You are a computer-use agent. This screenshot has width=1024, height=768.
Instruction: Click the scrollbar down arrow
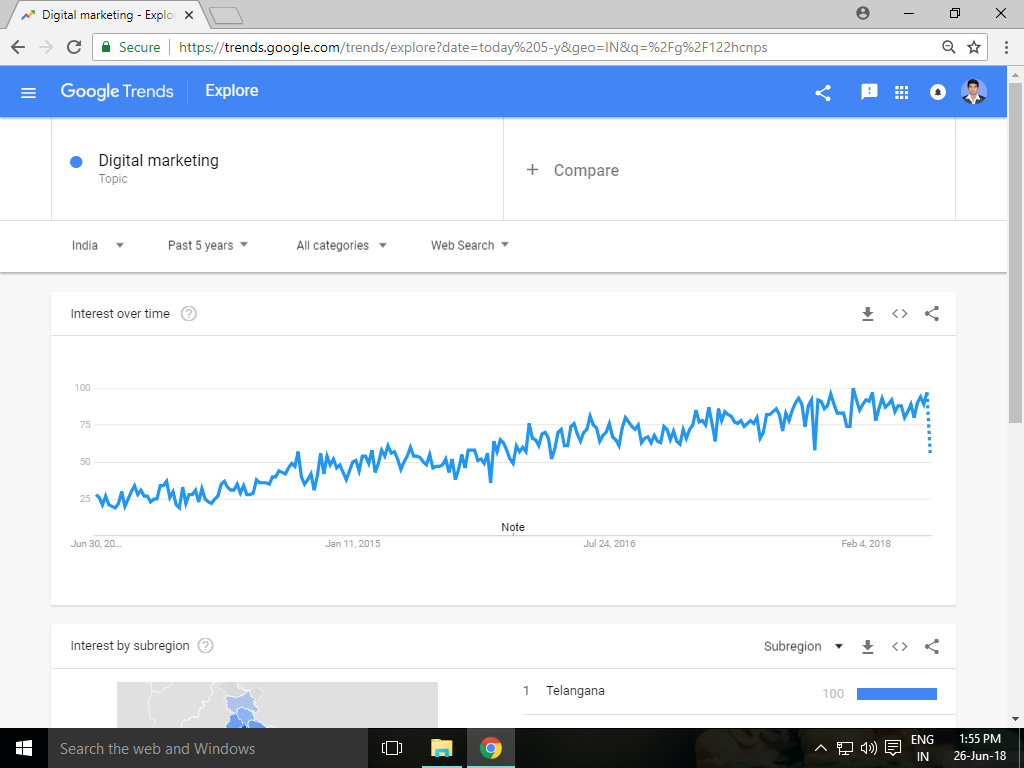point(1016,720)
